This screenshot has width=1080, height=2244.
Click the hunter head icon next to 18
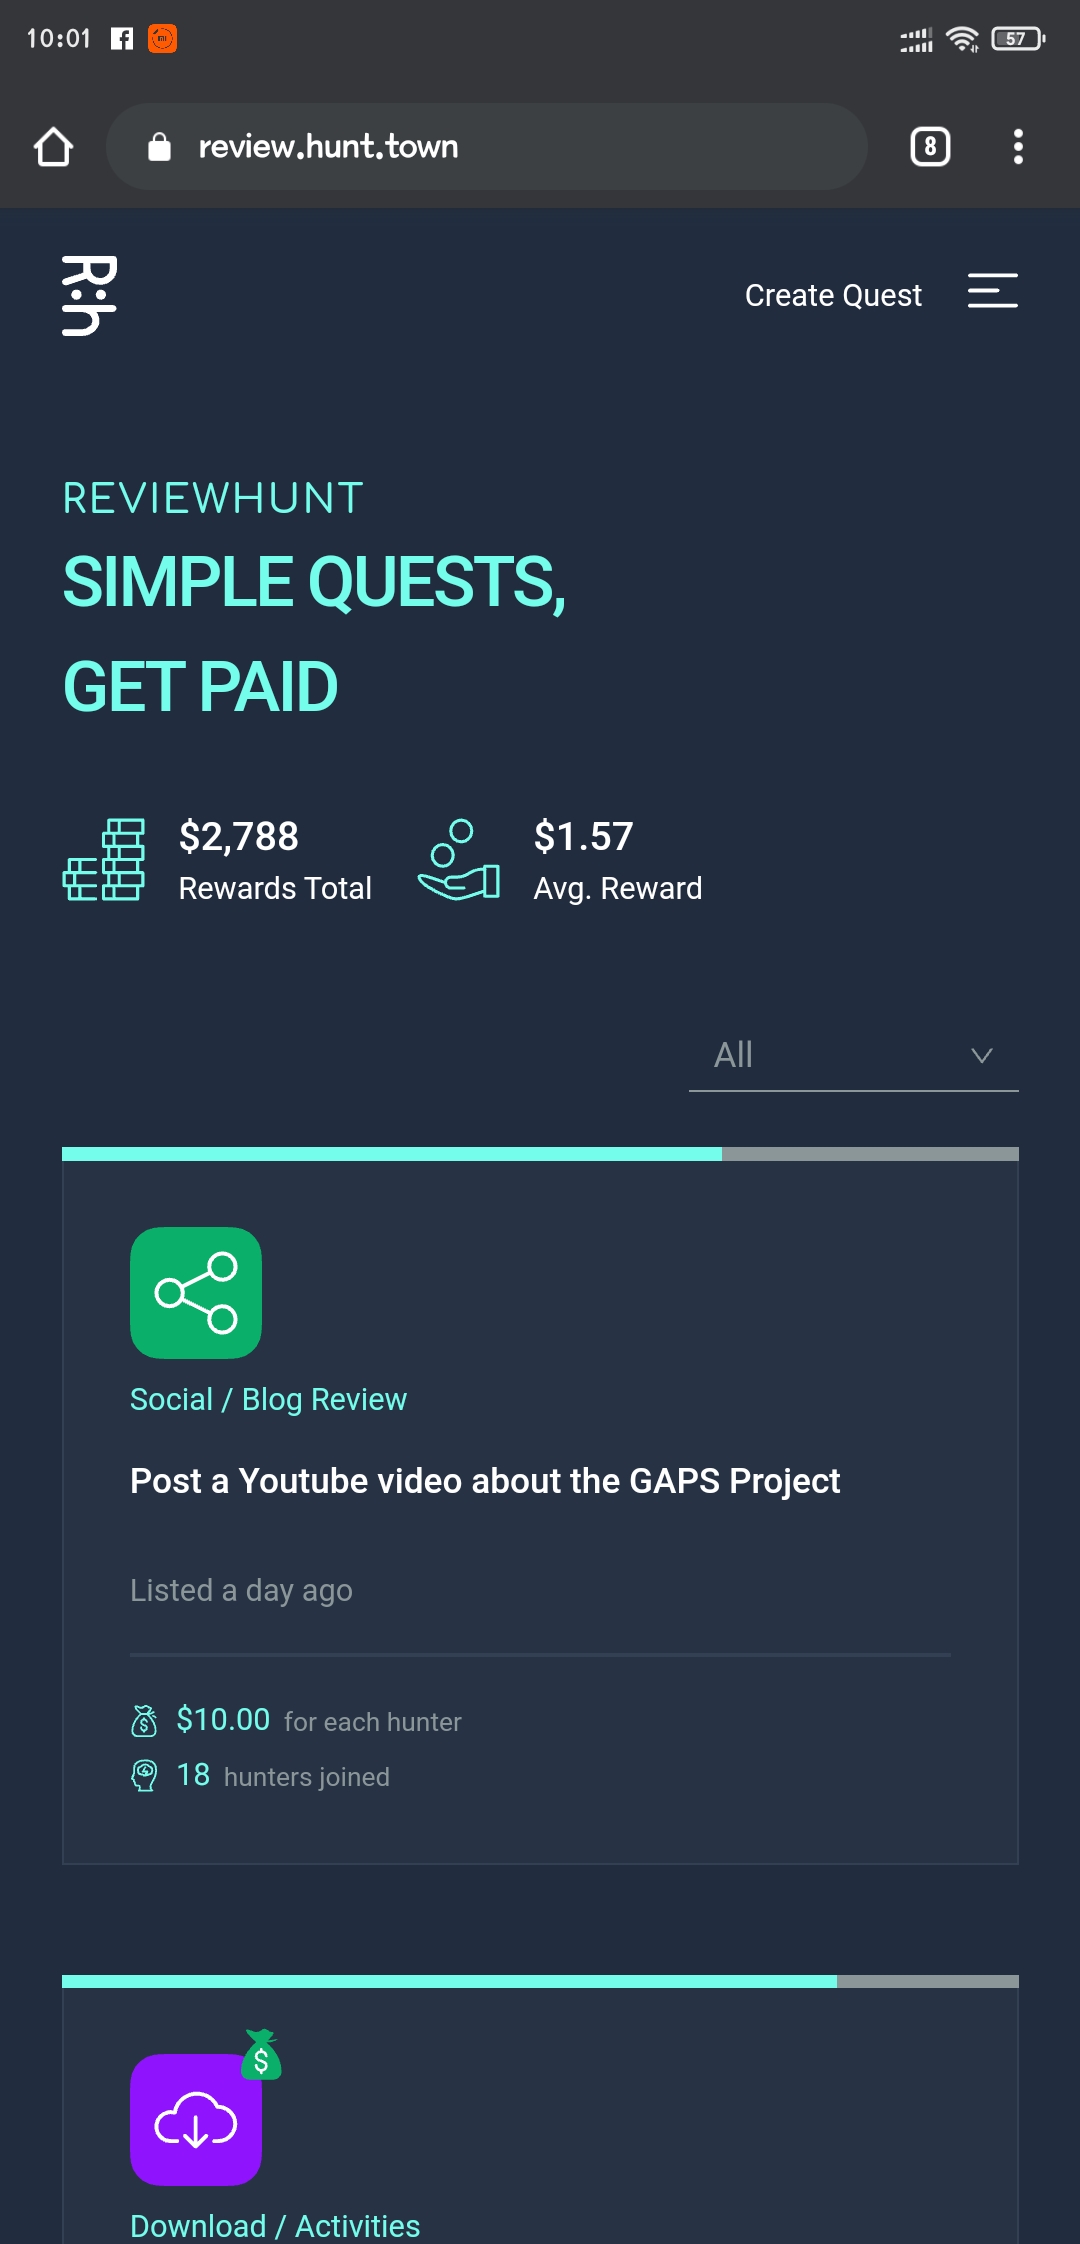(x=145, y=1774)
